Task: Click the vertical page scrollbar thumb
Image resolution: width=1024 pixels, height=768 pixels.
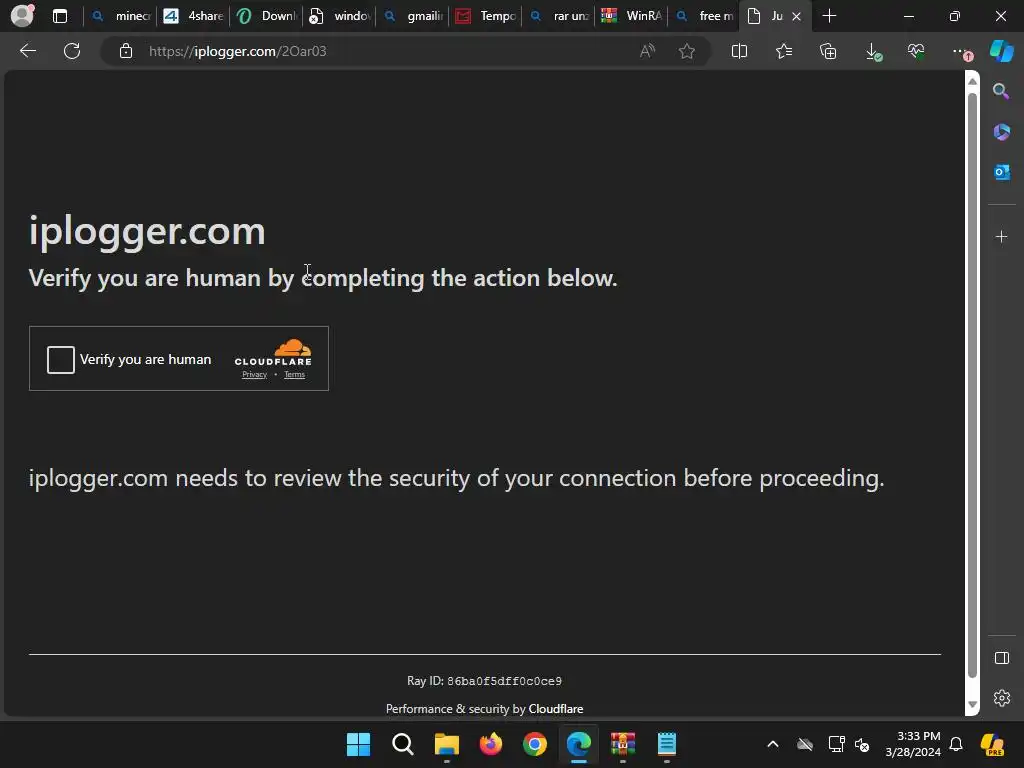Action: click(x=972, y=385)
